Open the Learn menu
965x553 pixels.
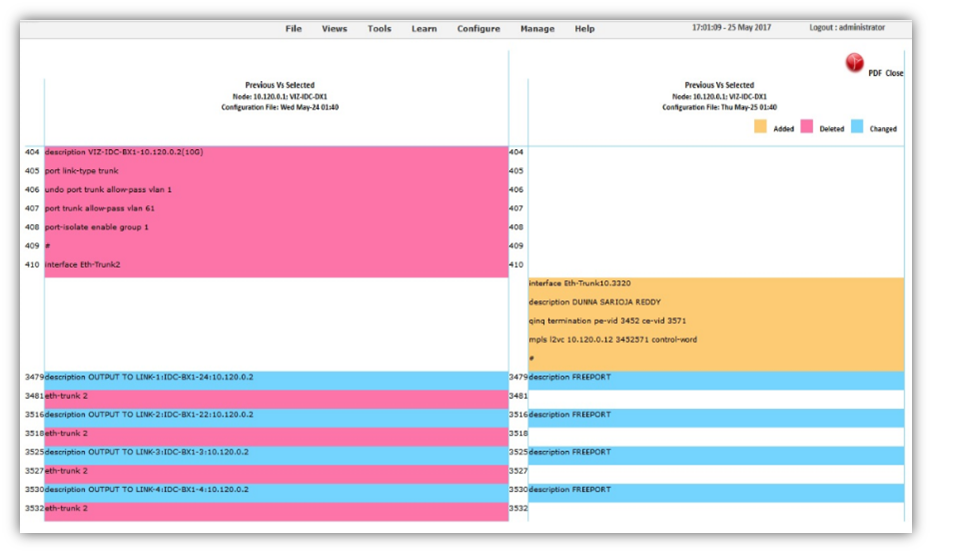pos(424,29)
